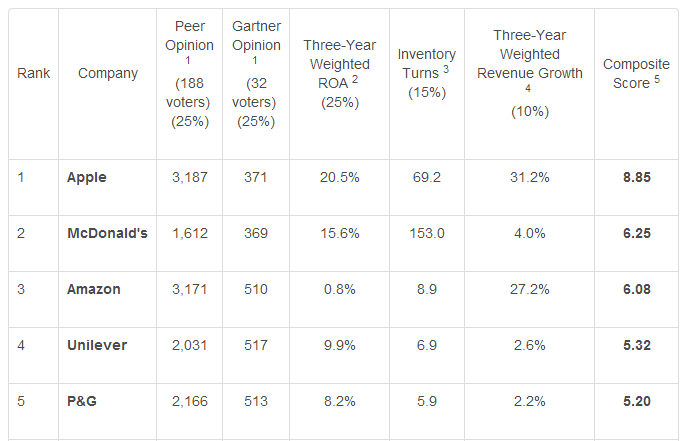Click the Inventory Turns column header
This screenshot has height=441, width=687.
427,73
